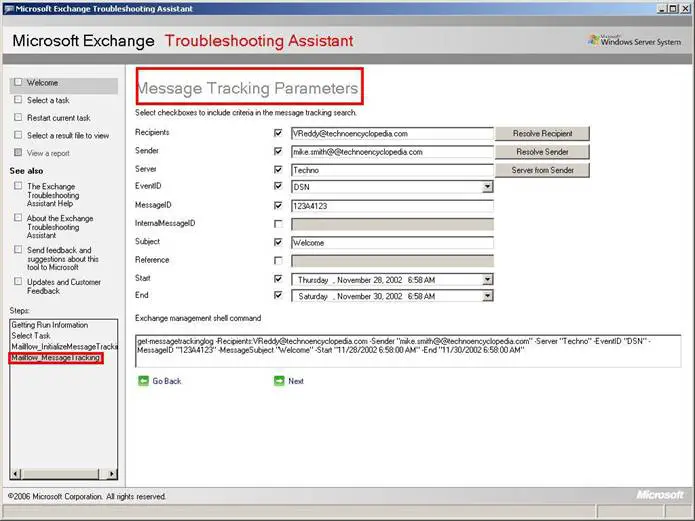Screen dimensions: 695x521
Task: Uncheck the Sender criteria checkbox
Action: pyautogui.click(x=278, y=151)
